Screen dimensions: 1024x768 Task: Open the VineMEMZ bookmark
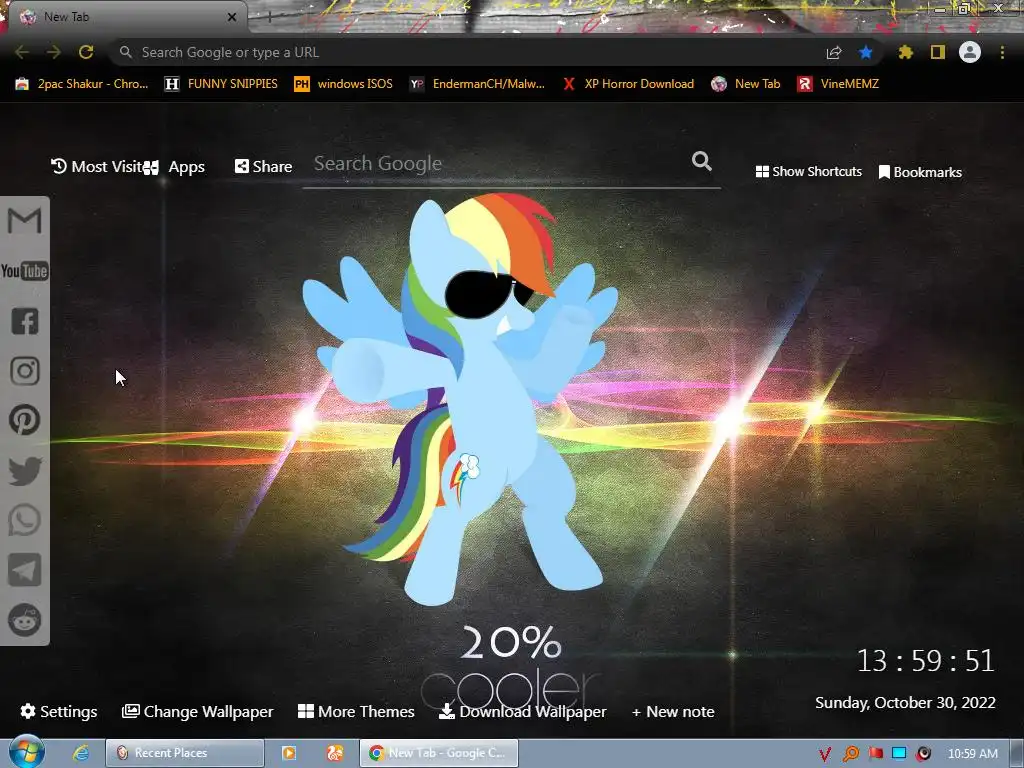838,84
